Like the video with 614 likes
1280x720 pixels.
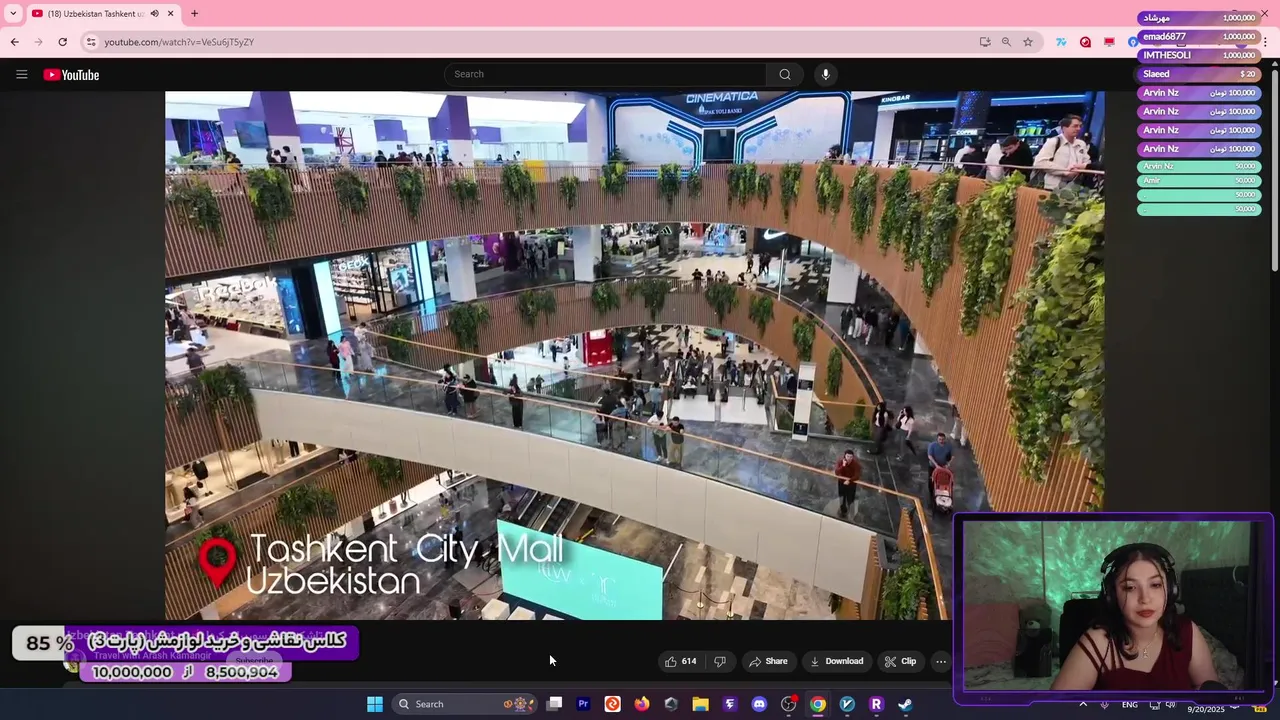click(680, 661)
